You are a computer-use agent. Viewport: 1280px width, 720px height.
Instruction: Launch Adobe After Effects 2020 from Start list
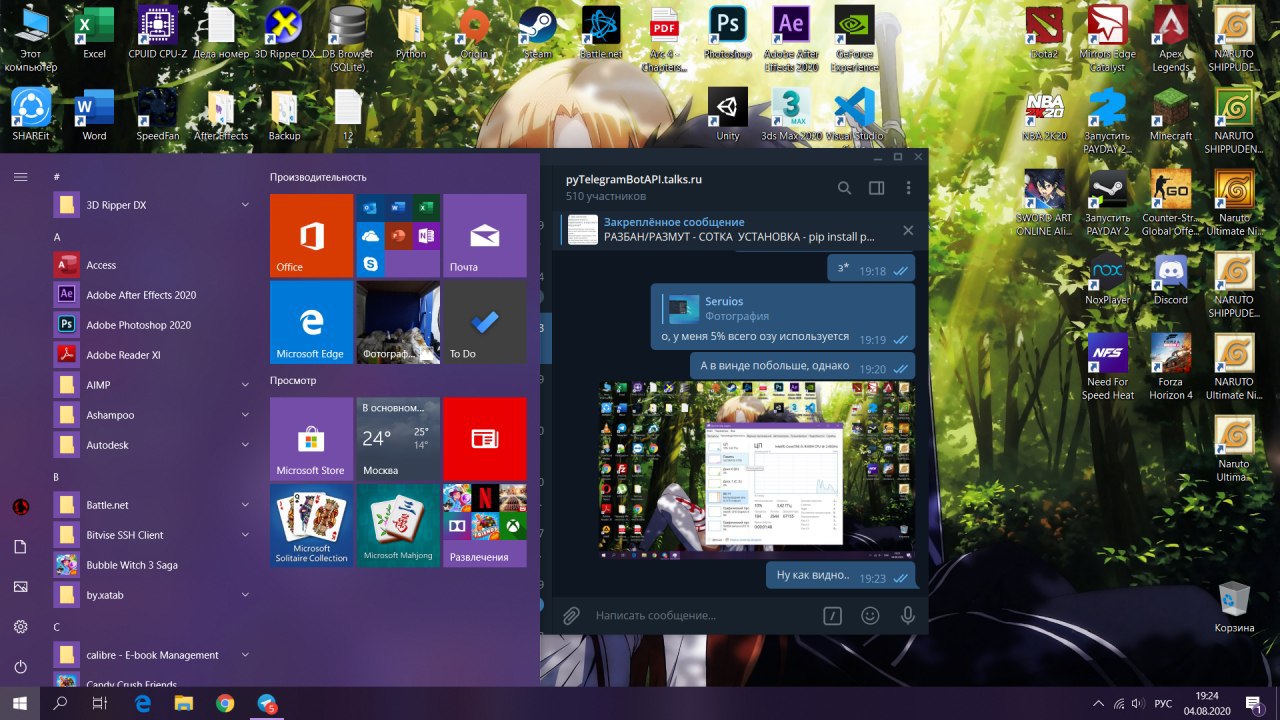point(152,295)
